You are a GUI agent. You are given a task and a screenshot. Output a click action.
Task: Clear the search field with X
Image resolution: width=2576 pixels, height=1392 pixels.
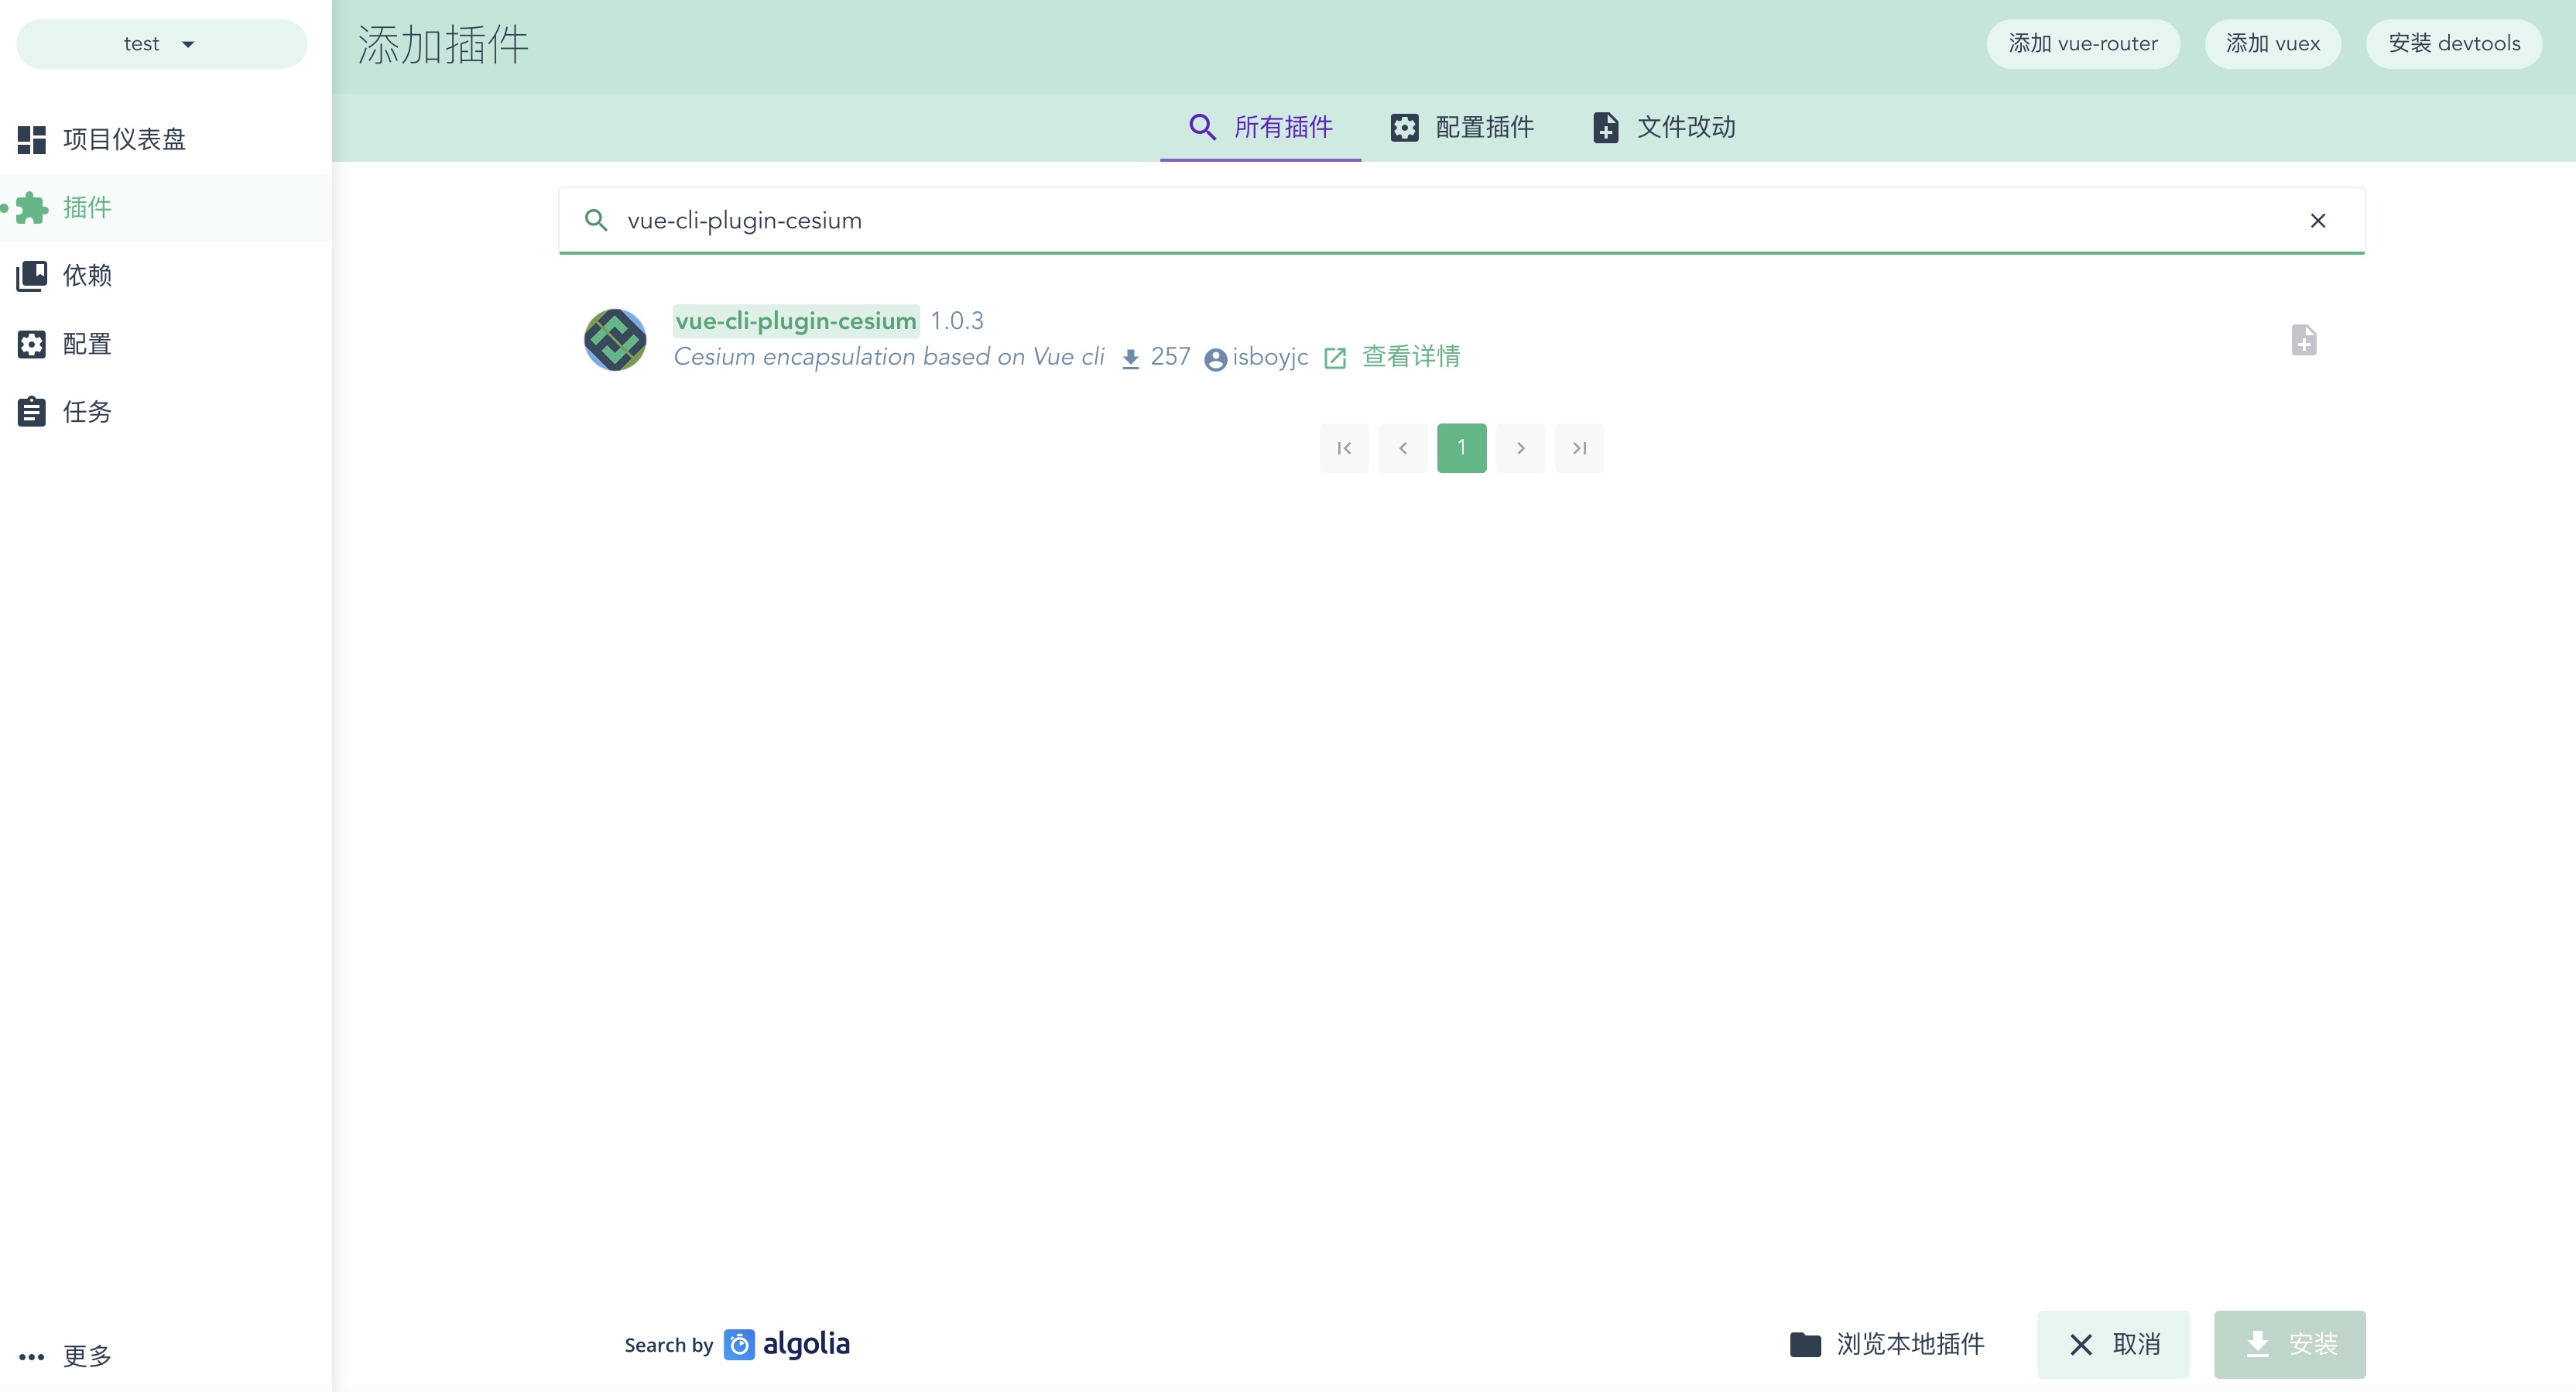click(x=2317, y=220)
